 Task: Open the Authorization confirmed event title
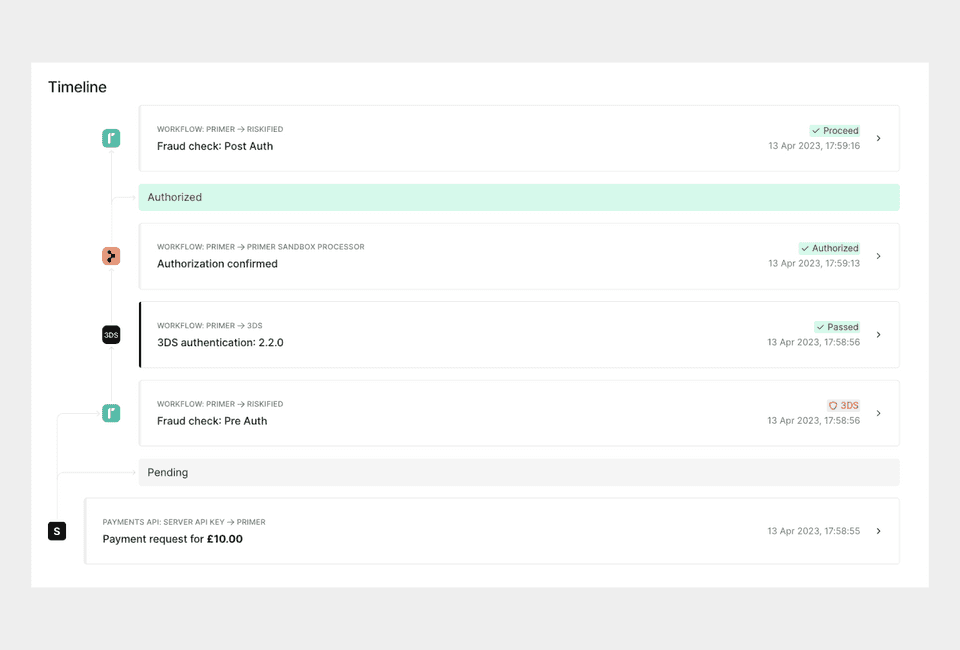(217, 264)
